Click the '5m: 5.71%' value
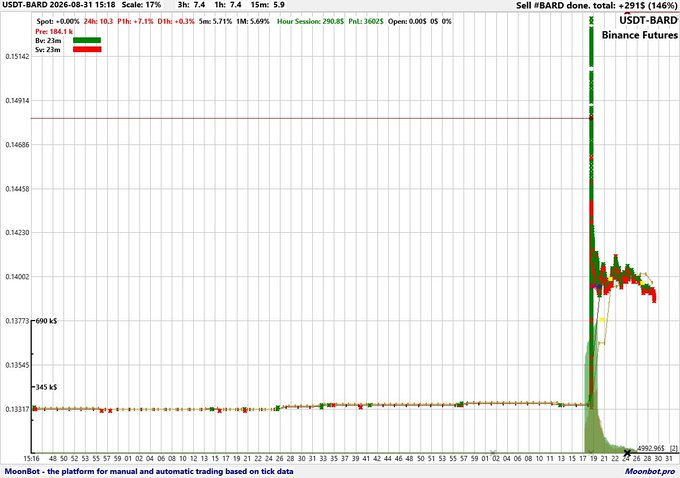Screen dimensions: 680x478 (x=215, y=21)
